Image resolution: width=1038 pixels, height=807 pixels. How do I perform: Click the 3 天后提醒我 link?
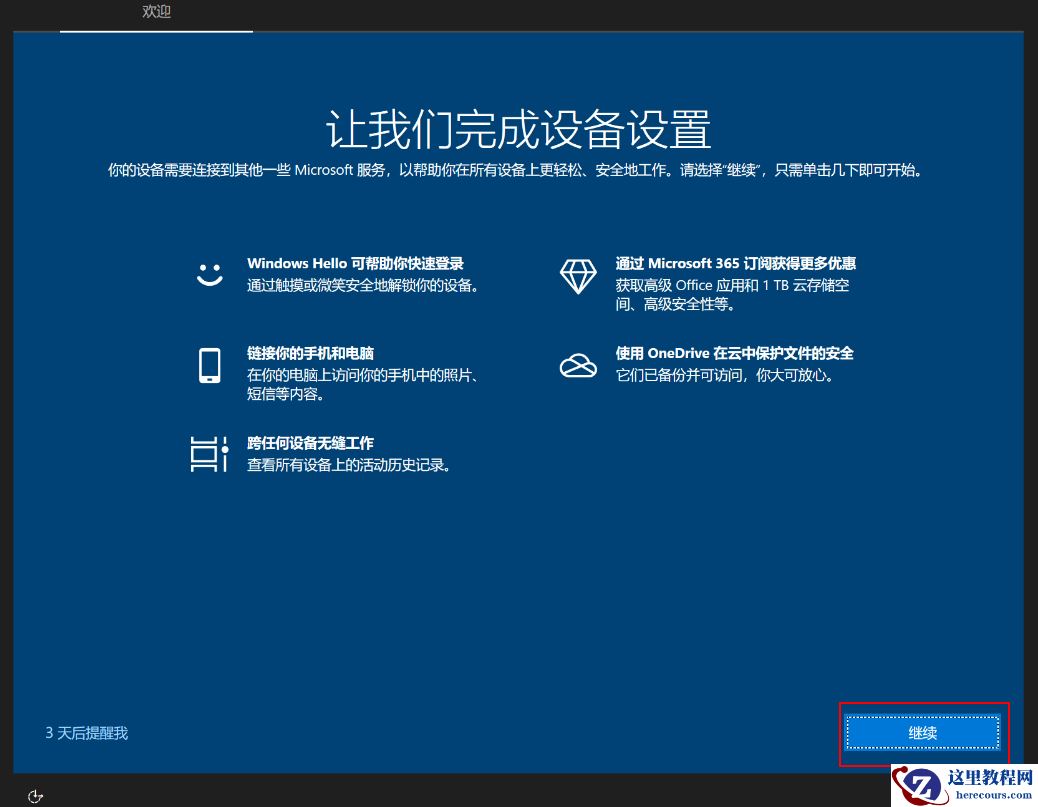pyautogui.click(x=86, y=732)
